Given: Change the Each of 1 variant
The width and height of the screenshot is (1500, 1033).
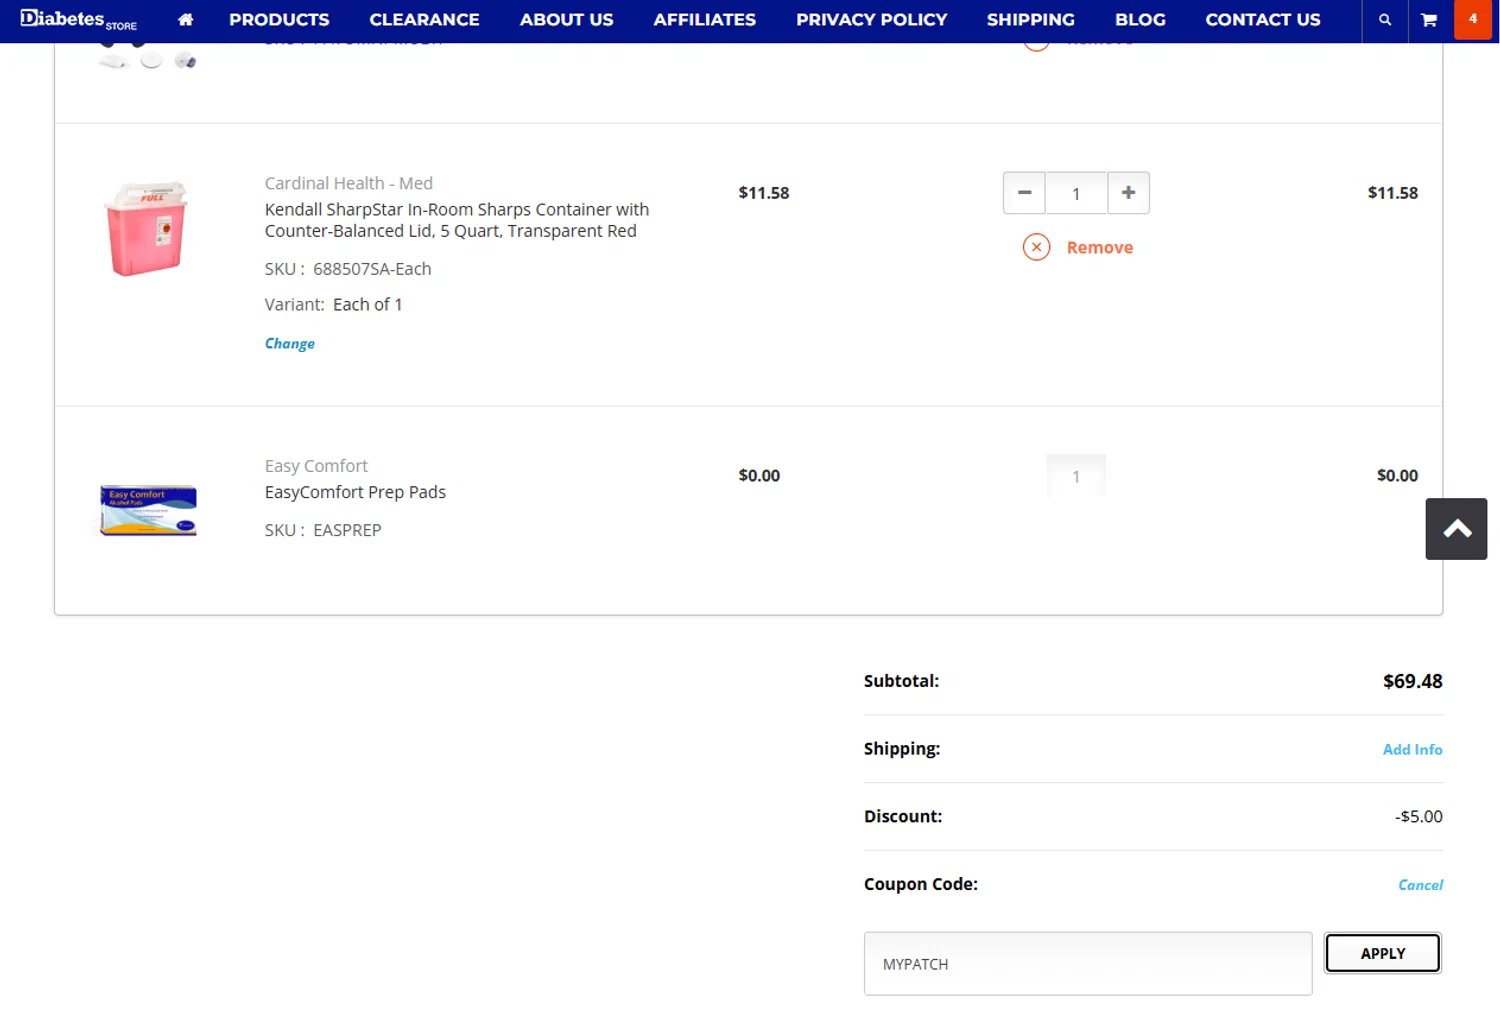Looking at the screenshot, I should click(289, 343).
